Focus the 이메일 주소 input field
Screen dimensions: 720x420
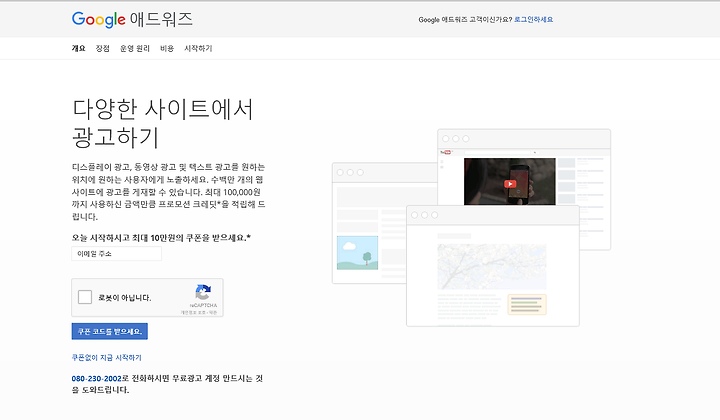tap(117, 254)
